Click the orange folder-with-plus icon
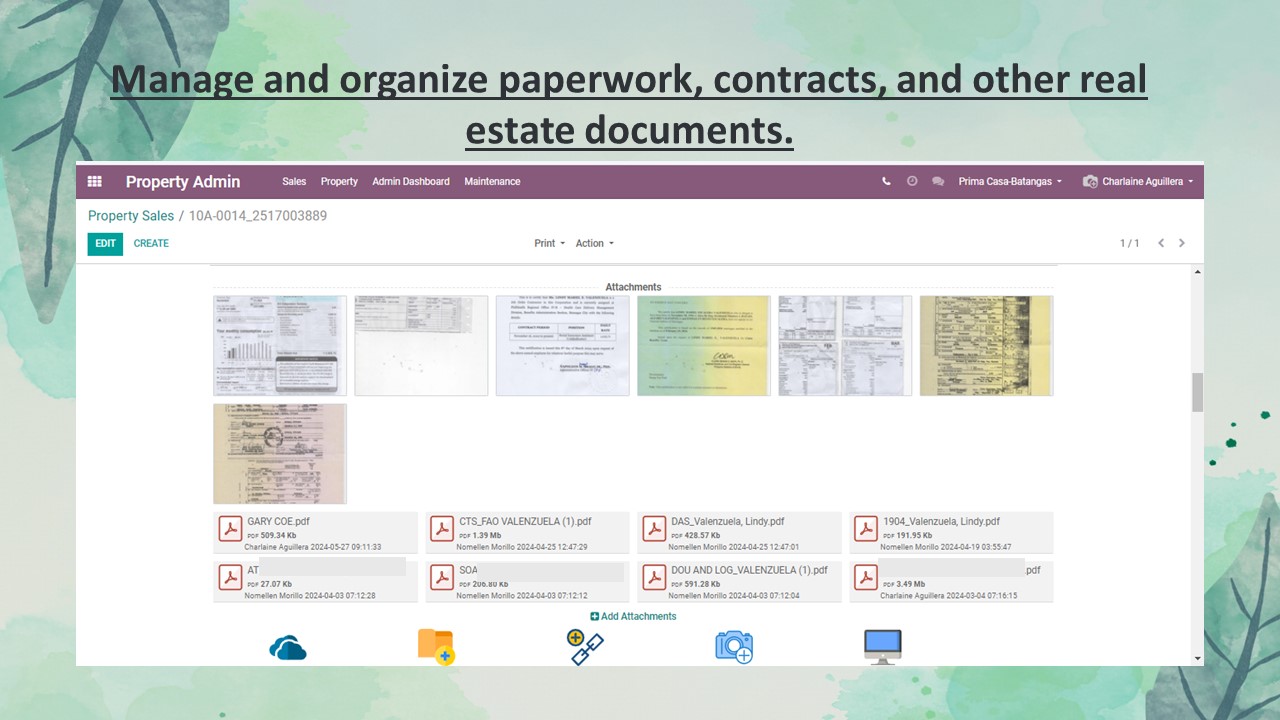The image size is (1280, 720). [436, 647]
